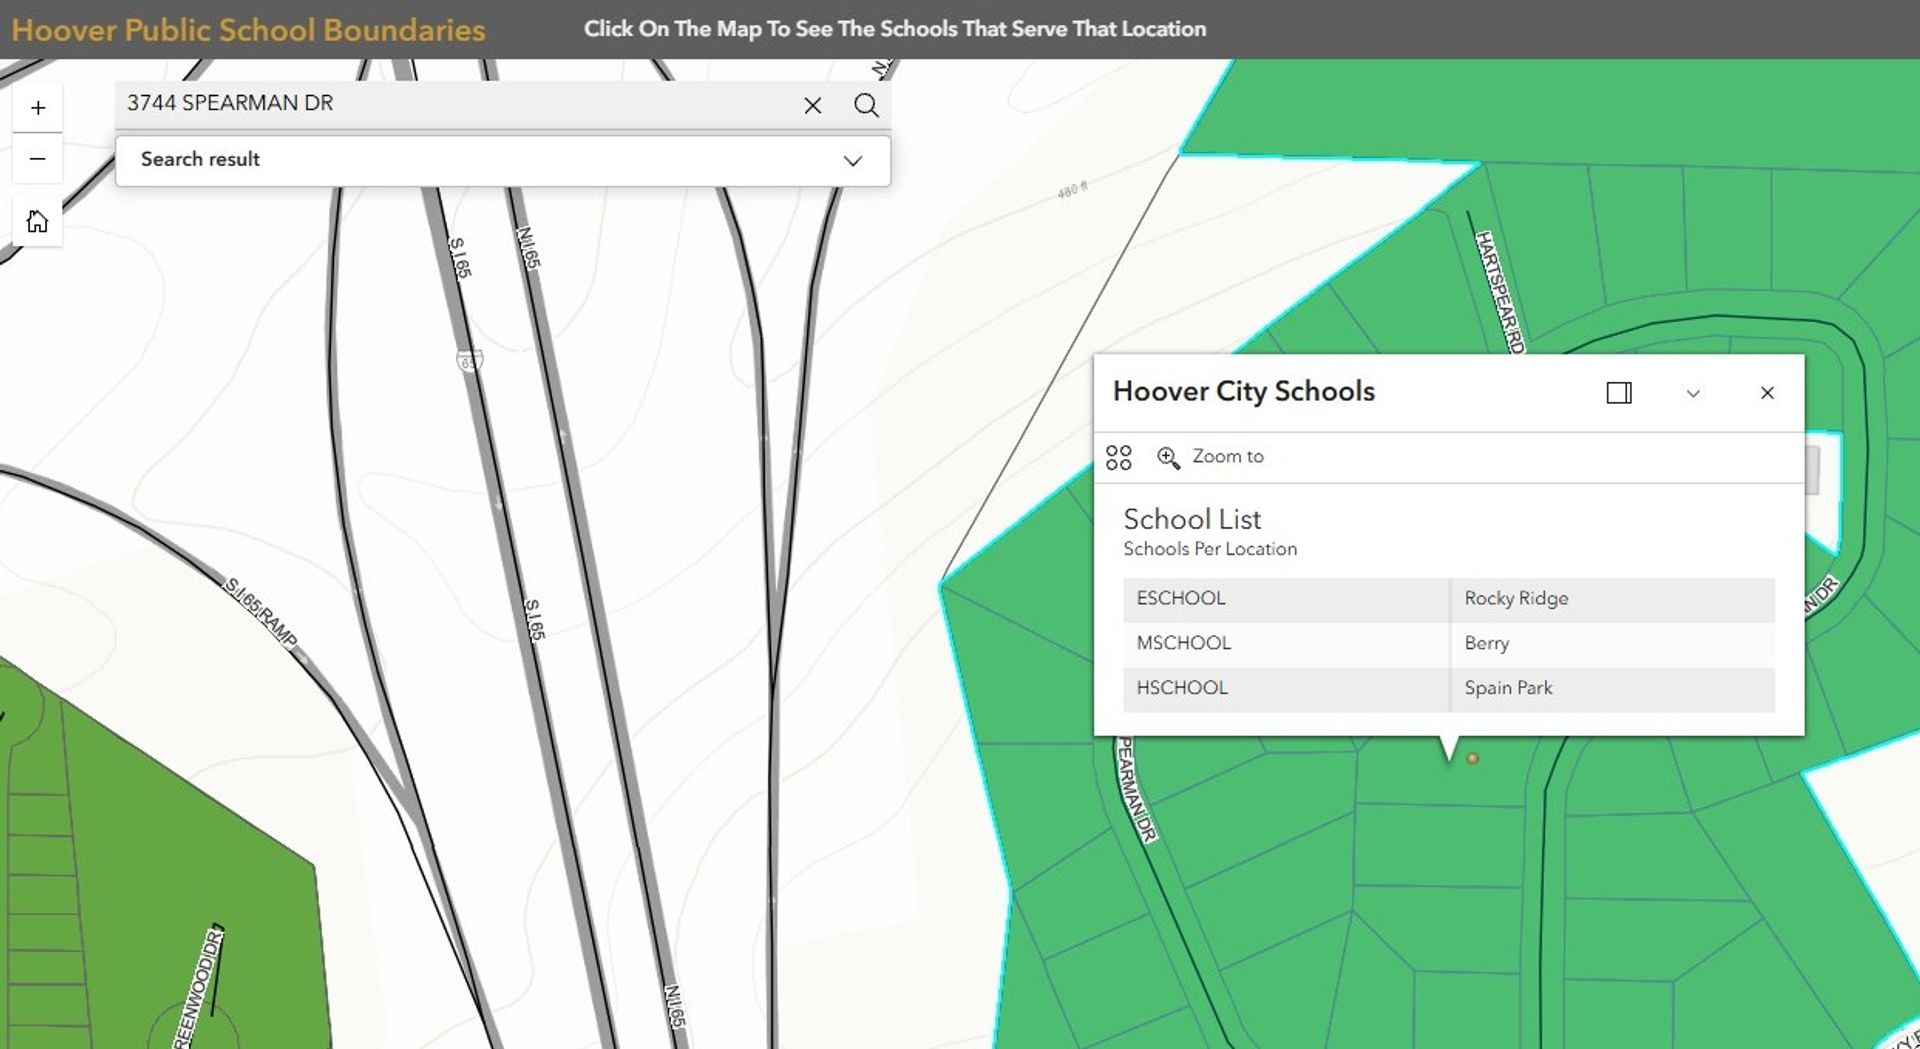This screenshot has width=1920, height=1049.
Task: Click the Hartspear Rd street label
Action: [x=1498, y=290]
